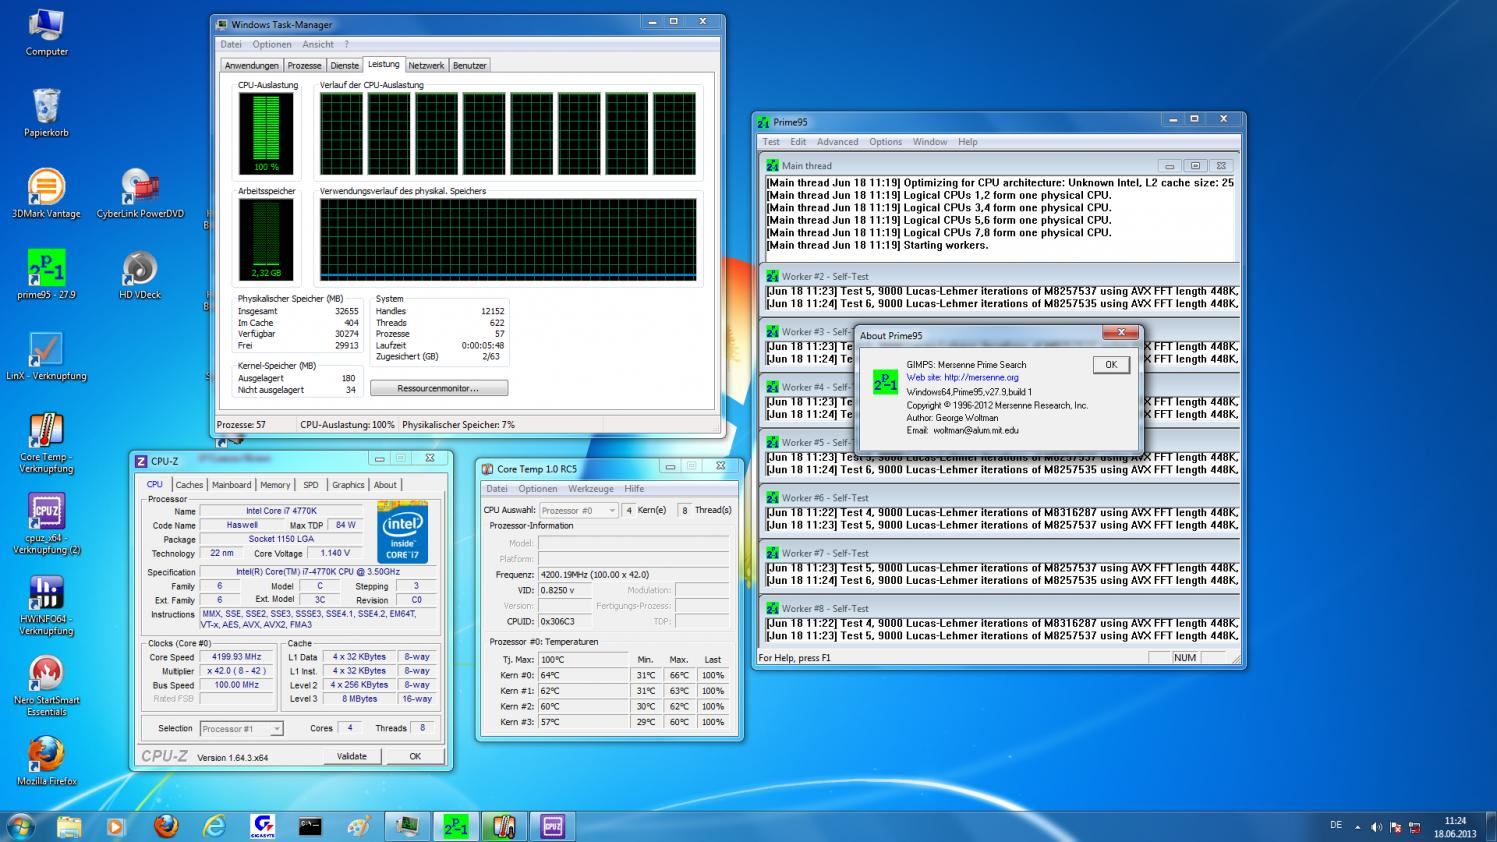Switch to Prime95 via its taskbar button
The image size is (1497, 842).
tap(455, 826)
